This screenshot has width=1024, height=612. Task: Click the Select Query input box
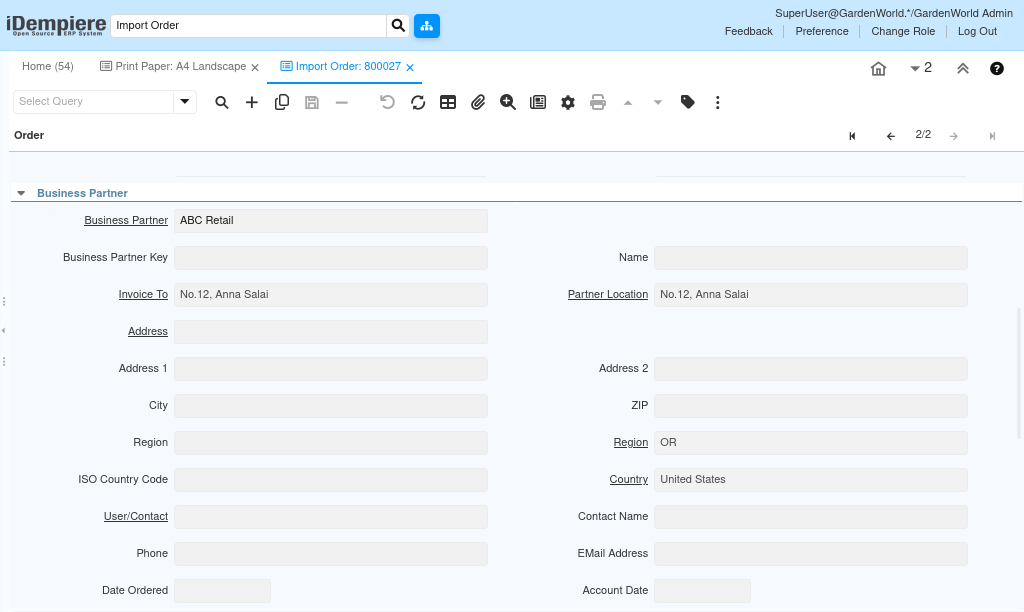point(93,101)
